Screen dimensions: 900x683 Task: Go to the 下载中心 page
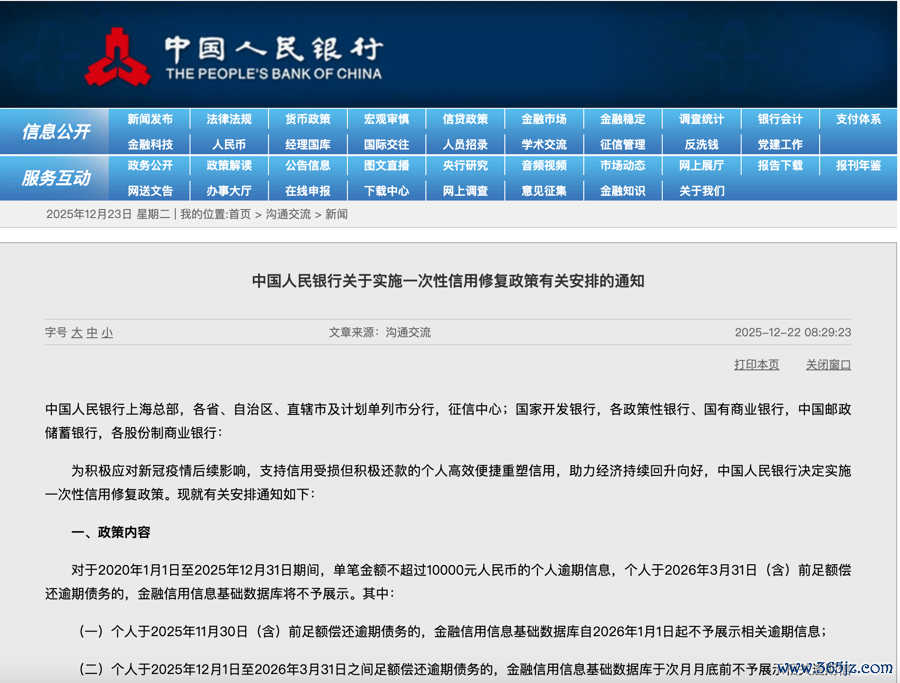coord(387,190)
